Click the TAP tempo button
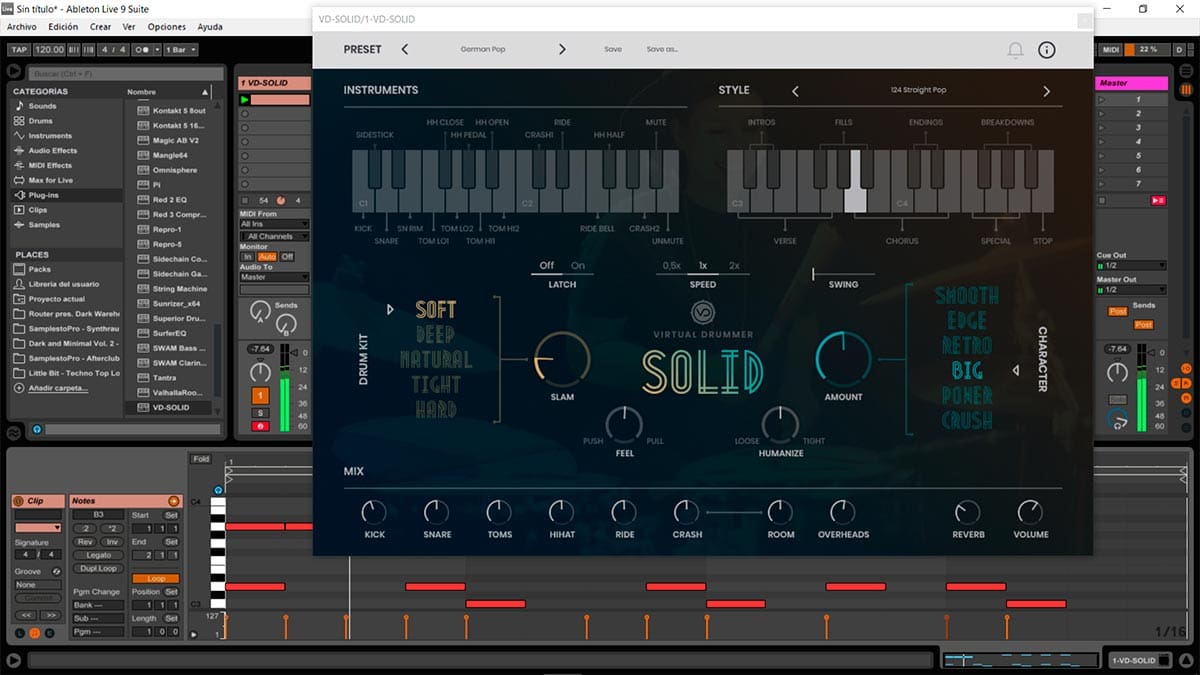Viewport: 1200px width, 675px height. pos(19,50)
